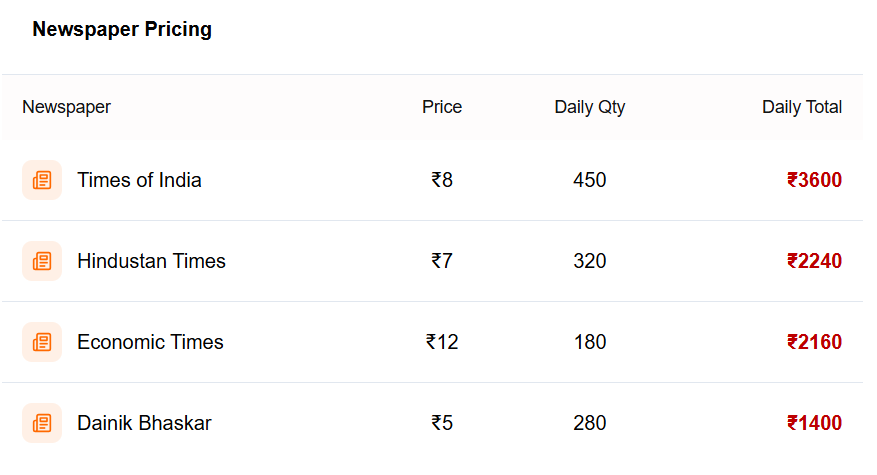Click the Daily Qty column header

pos(590,107)
